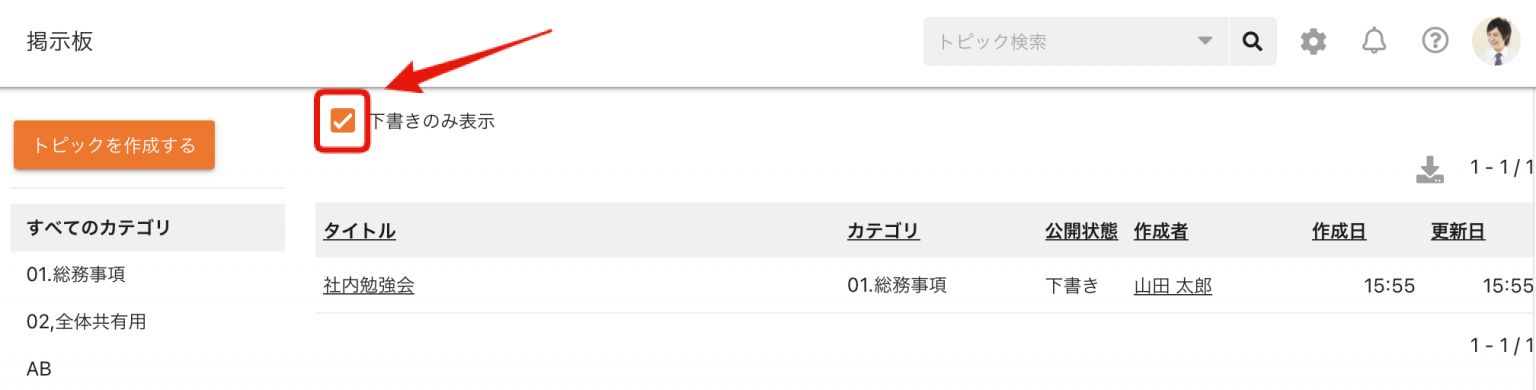This screenshot has width=1536, height=390.
Task: Uncheck the 下書きのみ表示 checkbox
Action: click(343, 121)
